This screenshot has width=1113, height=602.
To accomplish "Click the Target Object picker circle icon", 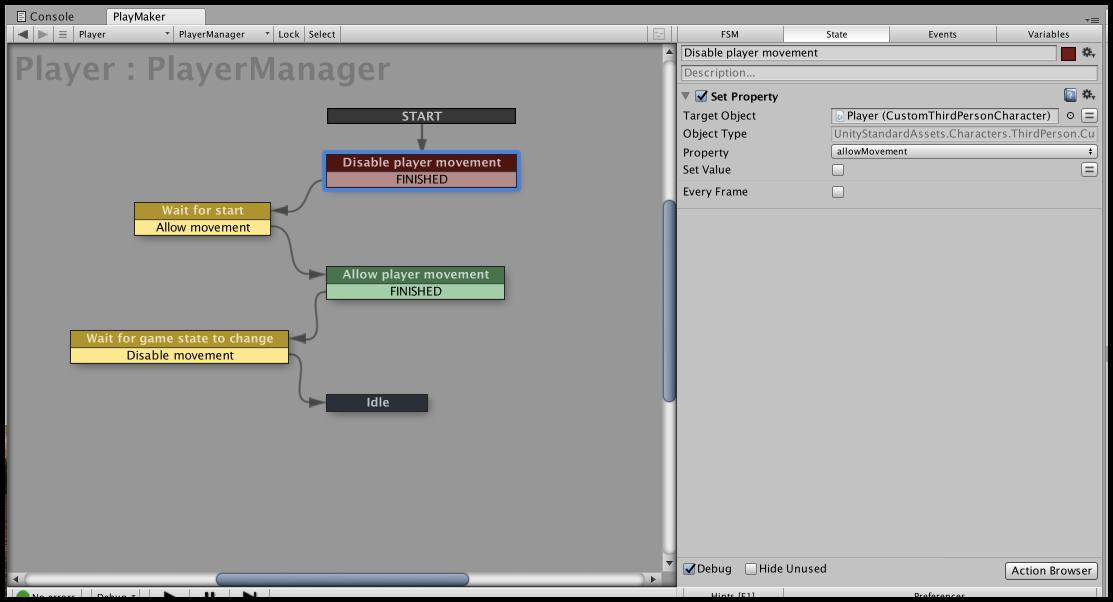I will point(1070,116).
